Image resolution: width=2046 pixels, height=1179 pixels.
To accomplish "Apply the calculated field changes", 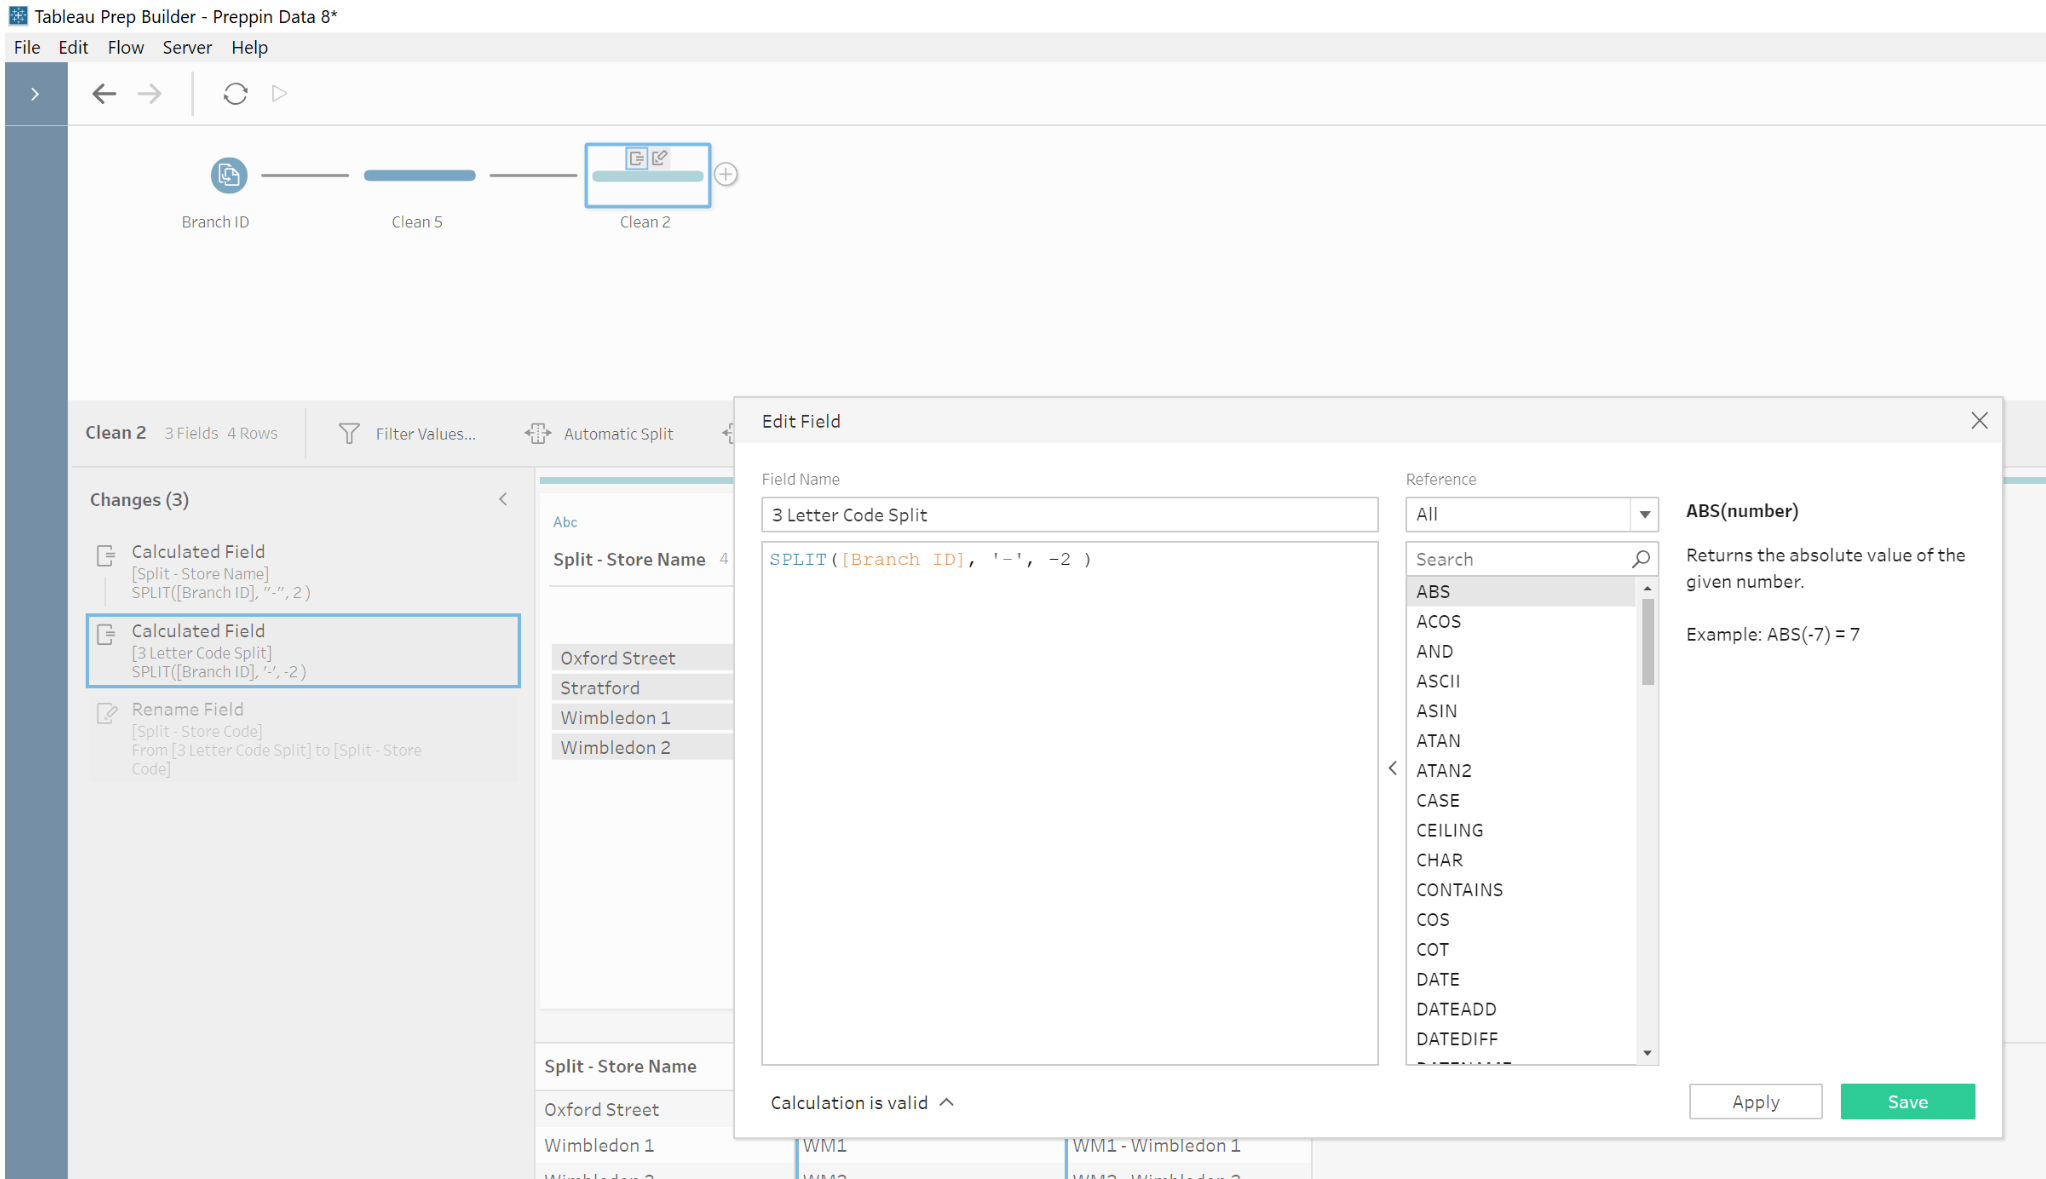I will pyautogui.click(x=1755, y=1101).
